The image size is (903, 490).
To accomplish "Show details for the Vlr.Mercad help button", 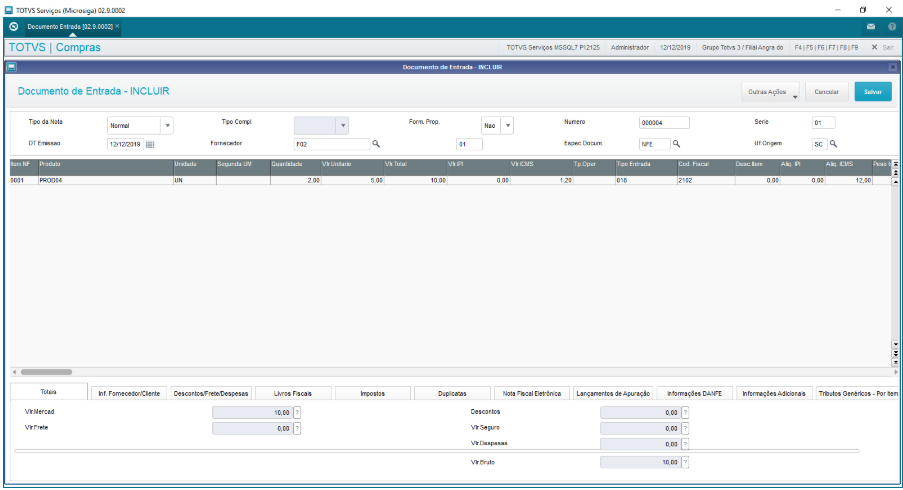I will click(x=297, y=412).
